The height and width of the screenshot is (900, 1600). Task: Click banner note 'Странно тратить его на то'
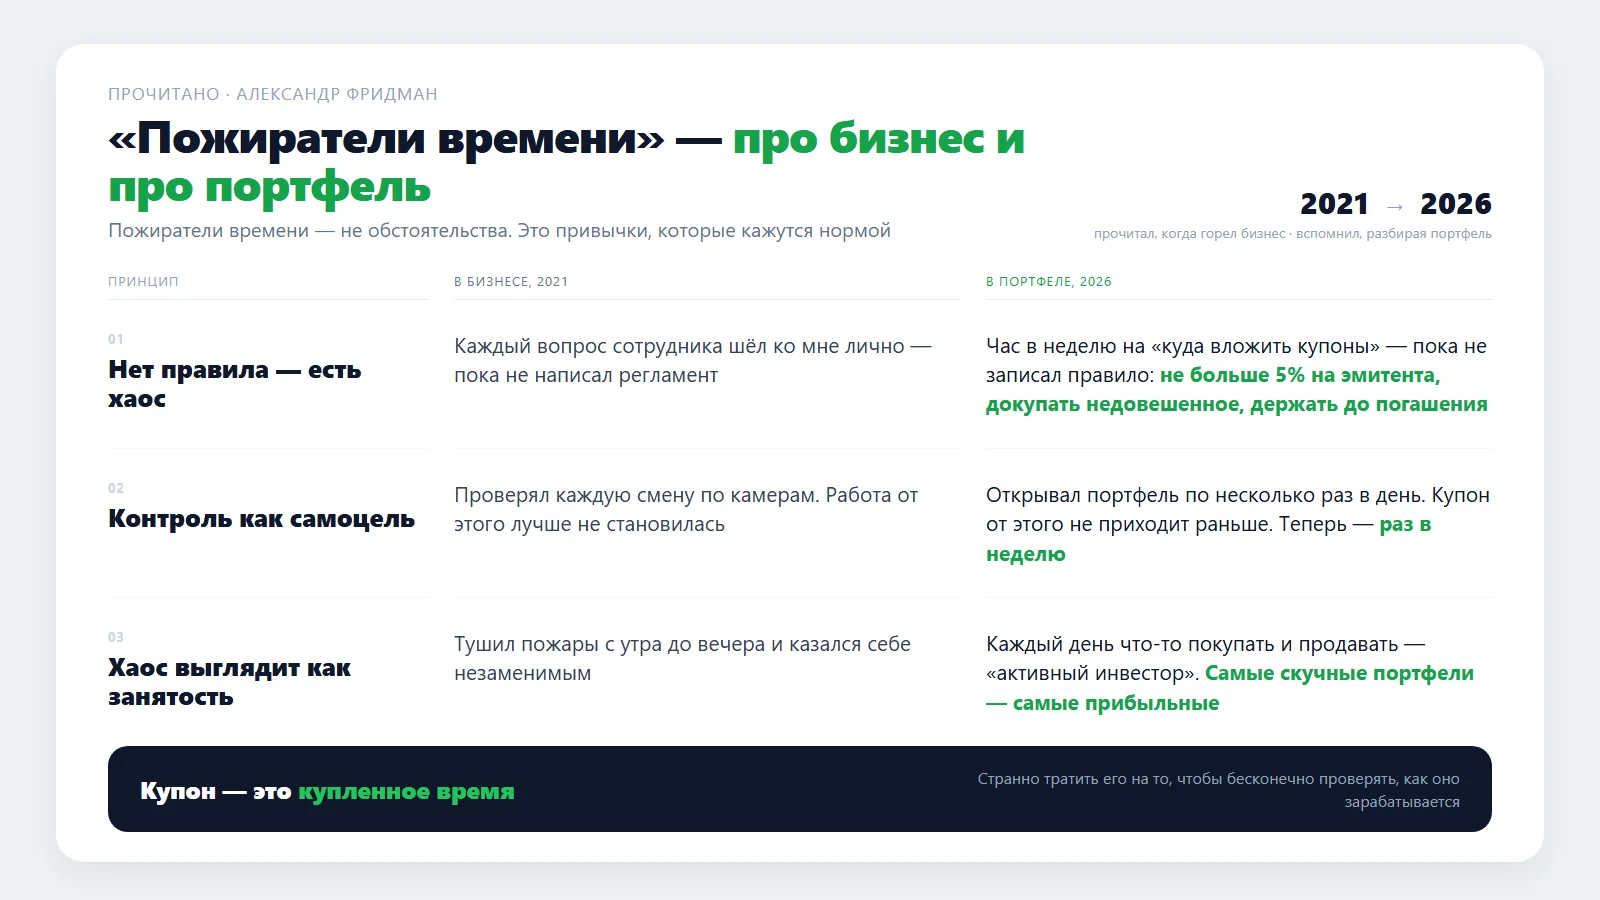(x=1074, y=779)
